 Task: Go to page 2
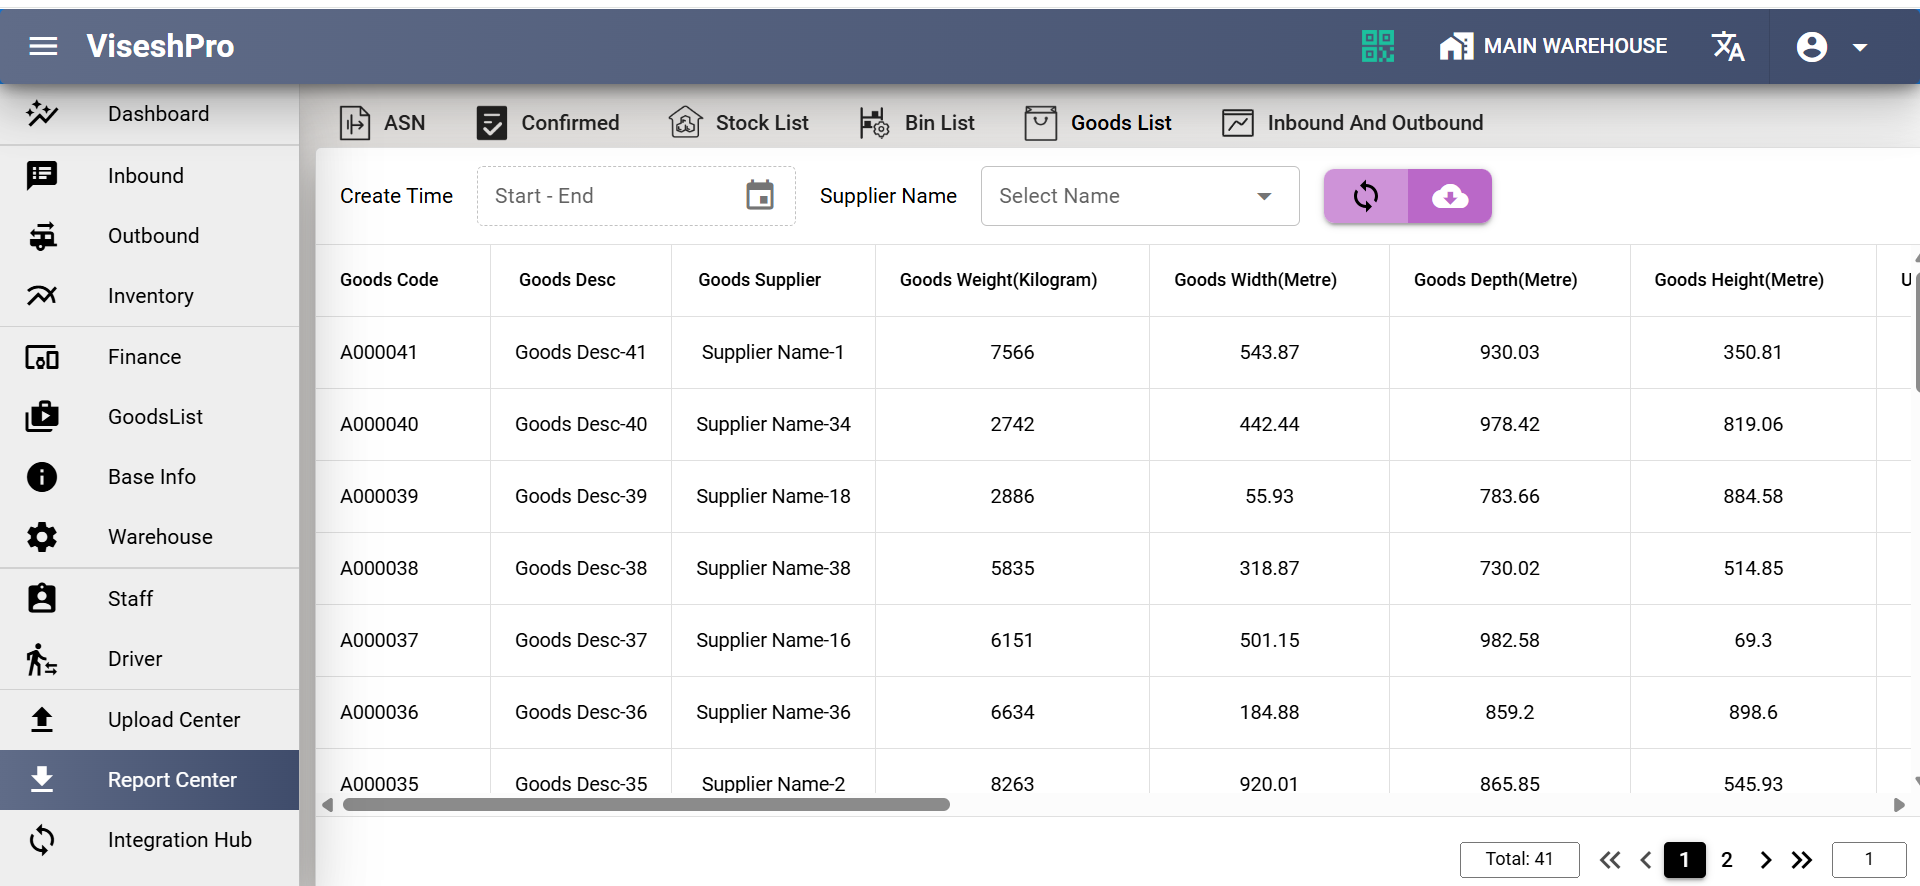(1726, 860)
